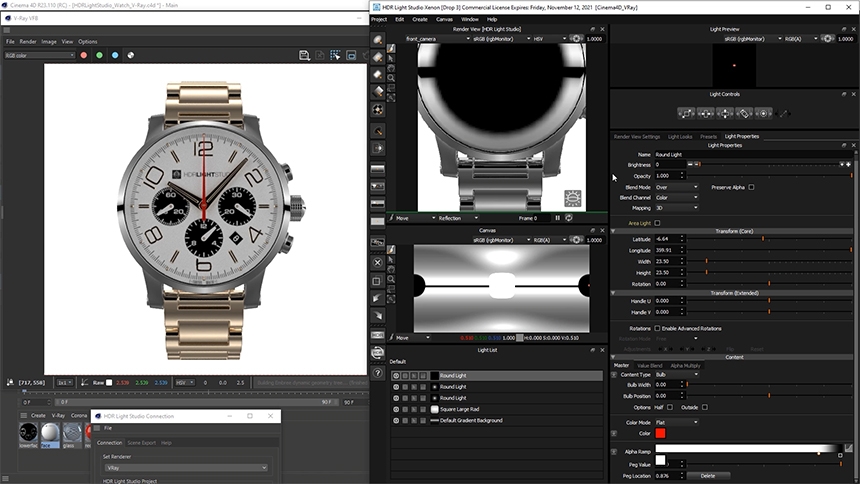Switch to the Light Looks tab
The height and width of the screenshot is (484, 860).
pyautogui.click(x=680, y=137)
